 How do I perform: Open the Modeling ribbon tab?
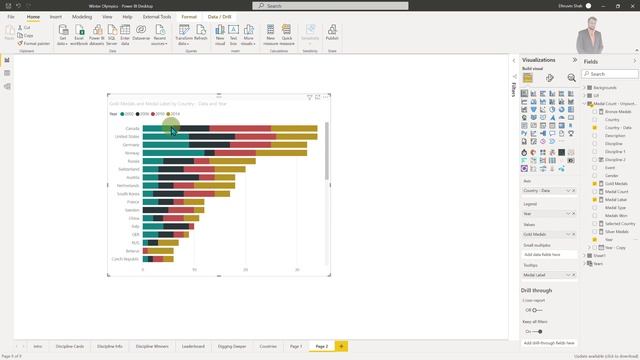click(x=82, y=17)
